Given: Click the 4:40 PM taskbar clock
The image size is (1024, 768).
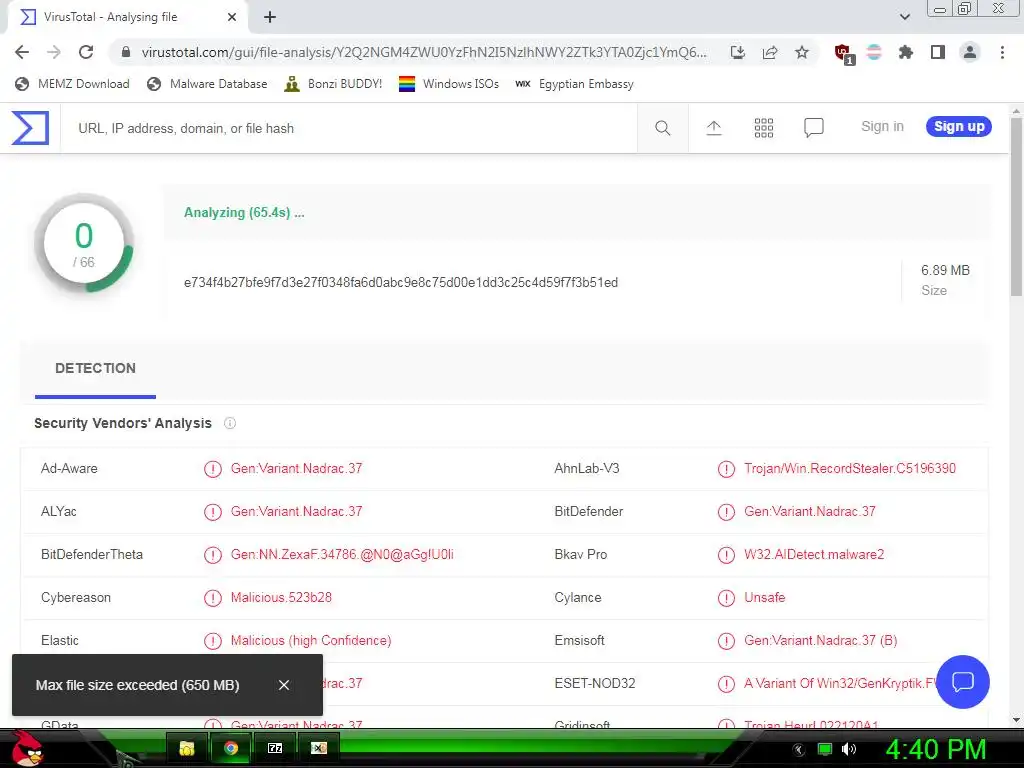Looking at the screenshot, I should click(936, 749).
